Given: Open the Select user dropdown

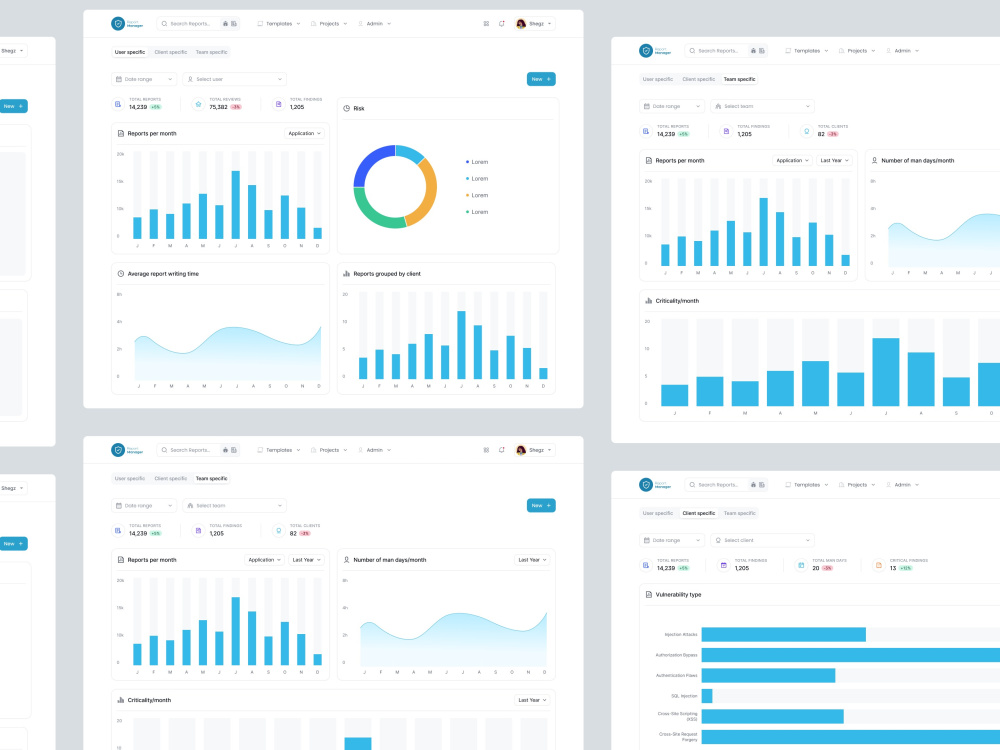Looking at the screenshot, I should (x=235, y=79).
